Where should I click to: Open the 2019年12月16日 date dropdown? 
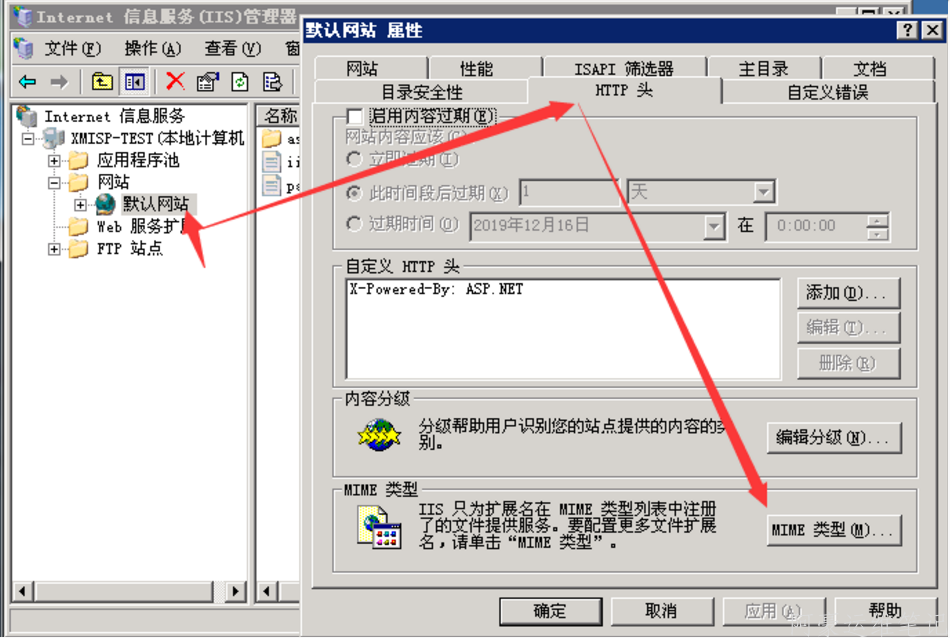click(x=714, y=226)
